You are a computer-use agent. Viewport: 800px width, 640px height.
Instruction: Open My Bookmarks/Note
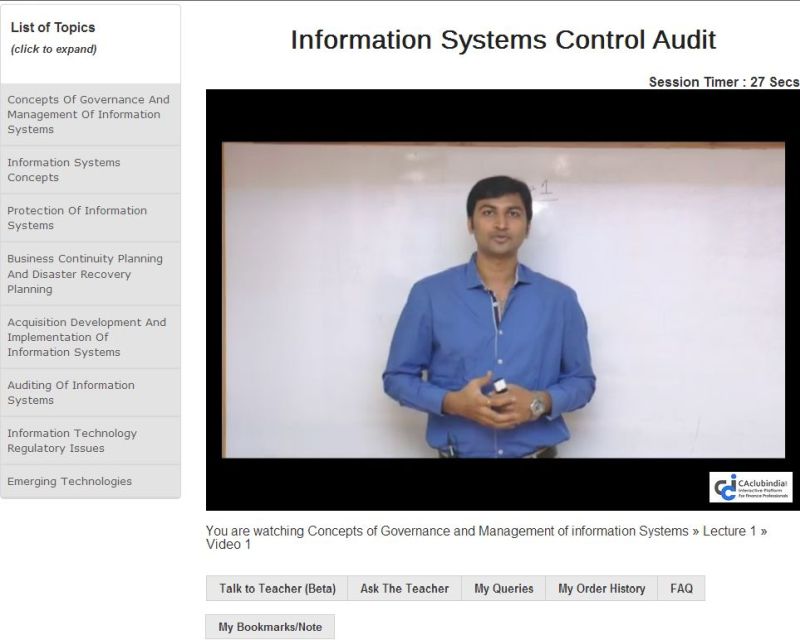tap(270, 627)
